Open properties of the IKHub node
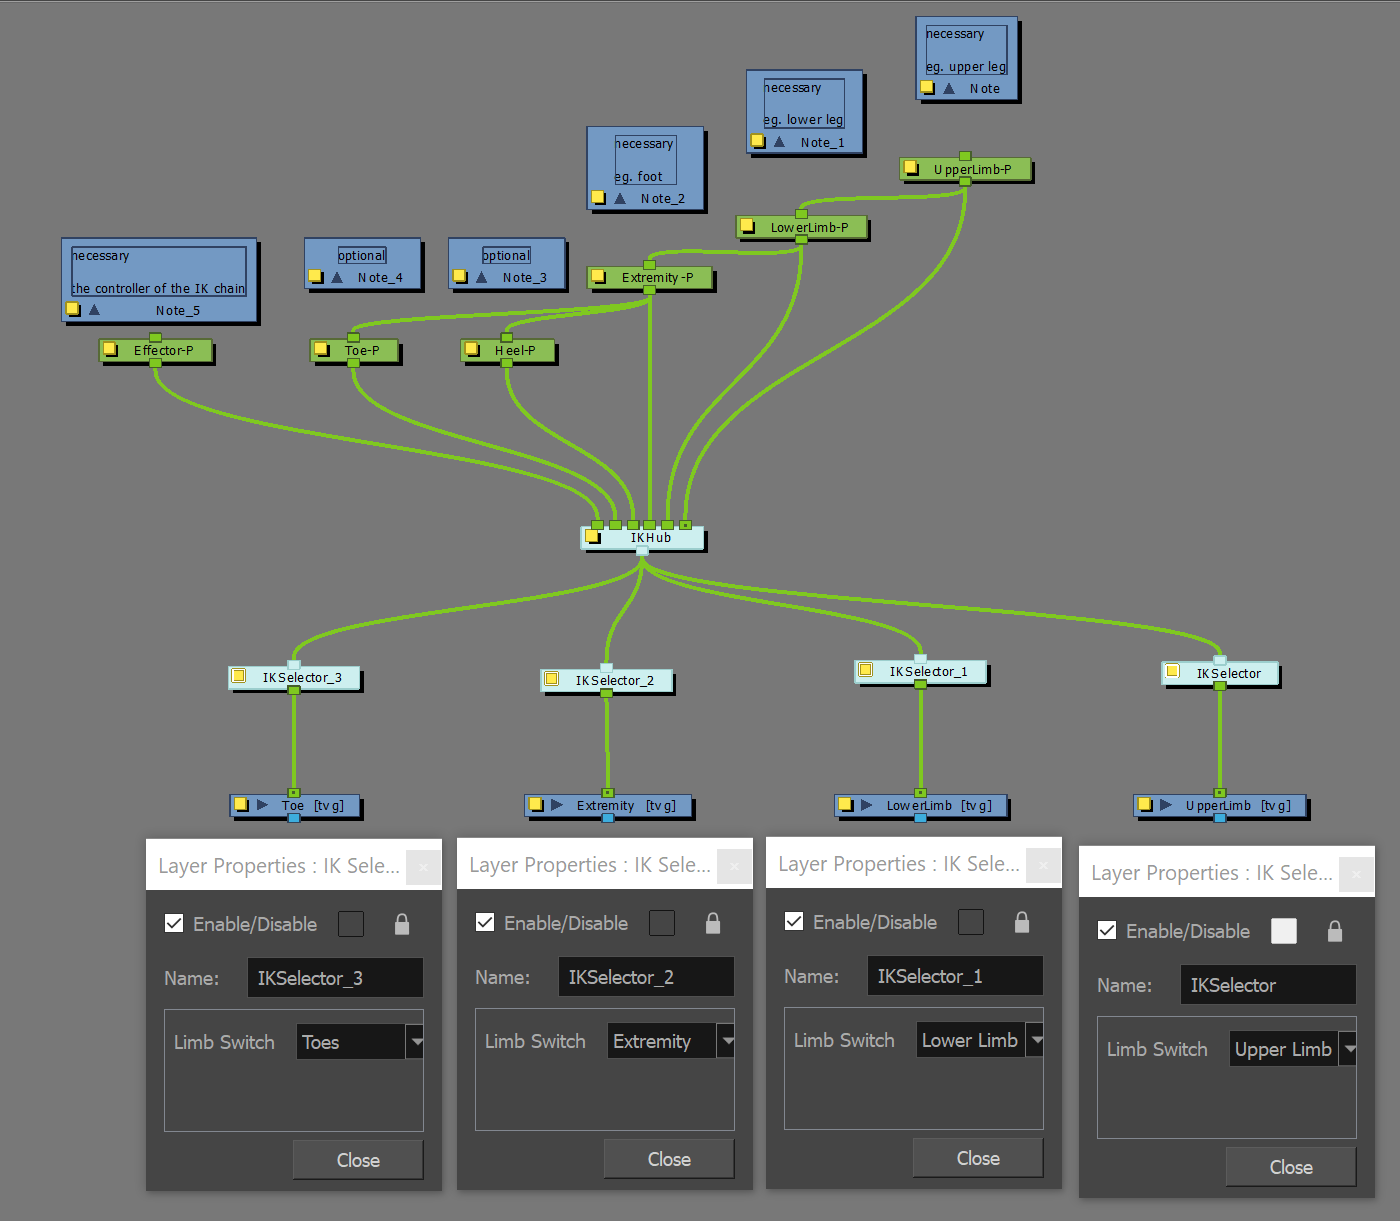The height and width of the screenshot is (1221, 1400). pyautogui.click(x=592, y=537)
